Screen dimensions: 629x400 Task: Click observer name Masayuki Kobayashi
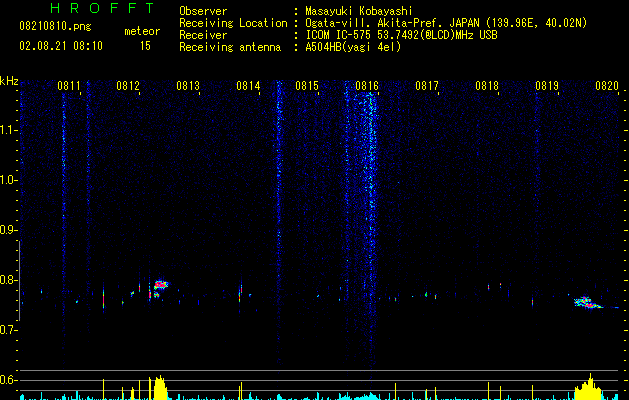click(359, 11)
